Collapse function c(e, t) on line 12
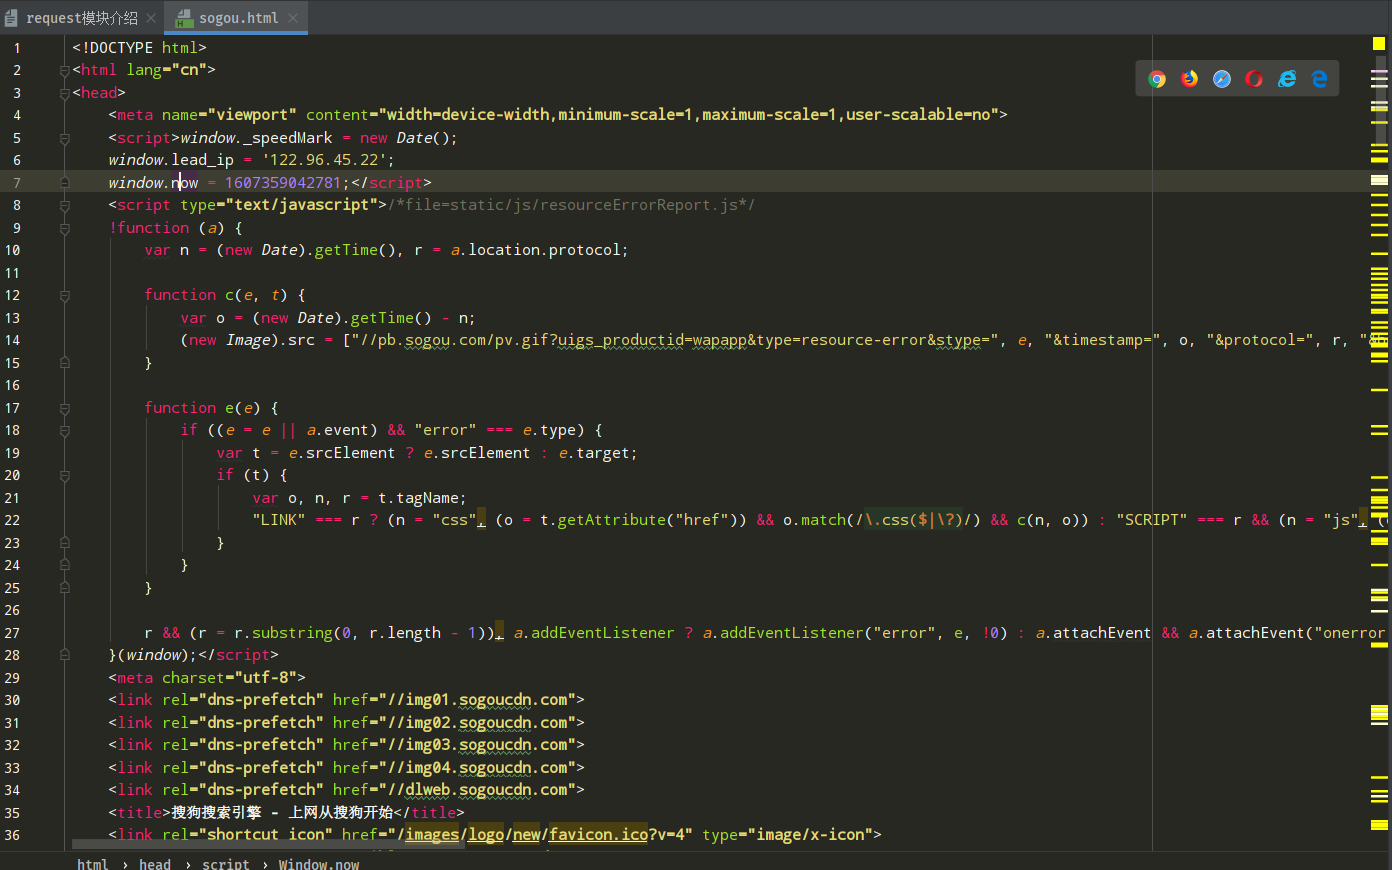 pyautogui.click(x=64, y=295)
